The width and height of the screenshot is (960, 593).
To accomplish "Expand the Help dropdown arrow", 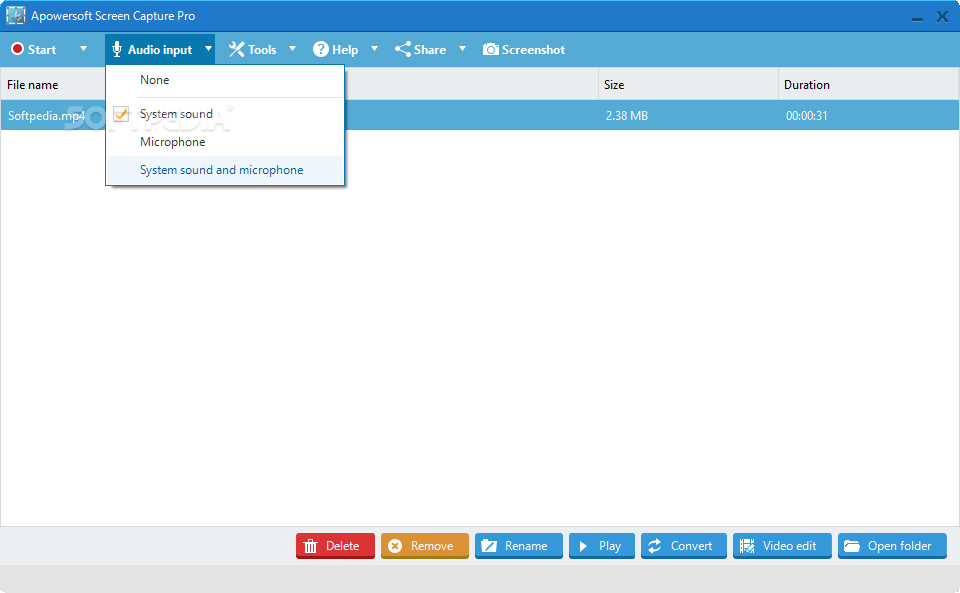I will point(374,48).
